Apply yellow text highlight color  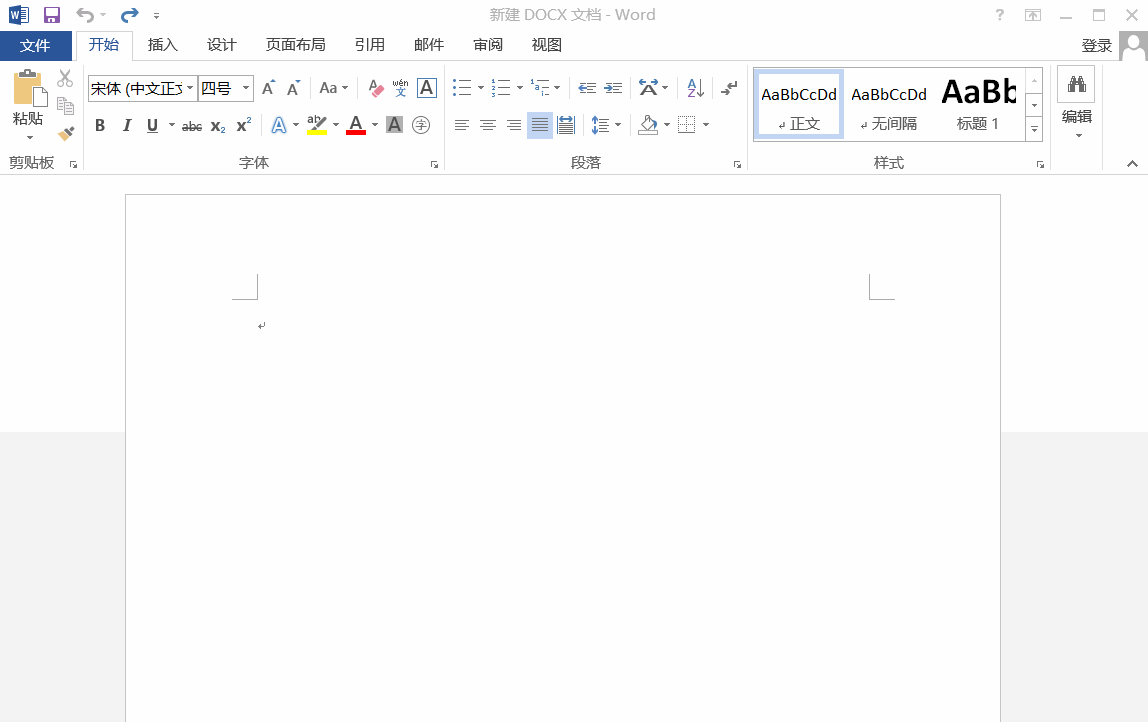pos(317,125)
